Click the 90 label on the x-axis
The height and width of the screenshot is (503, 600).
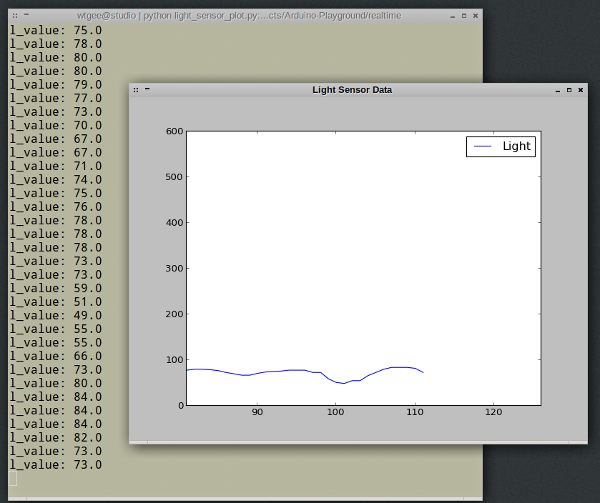[x=258, y=412]
